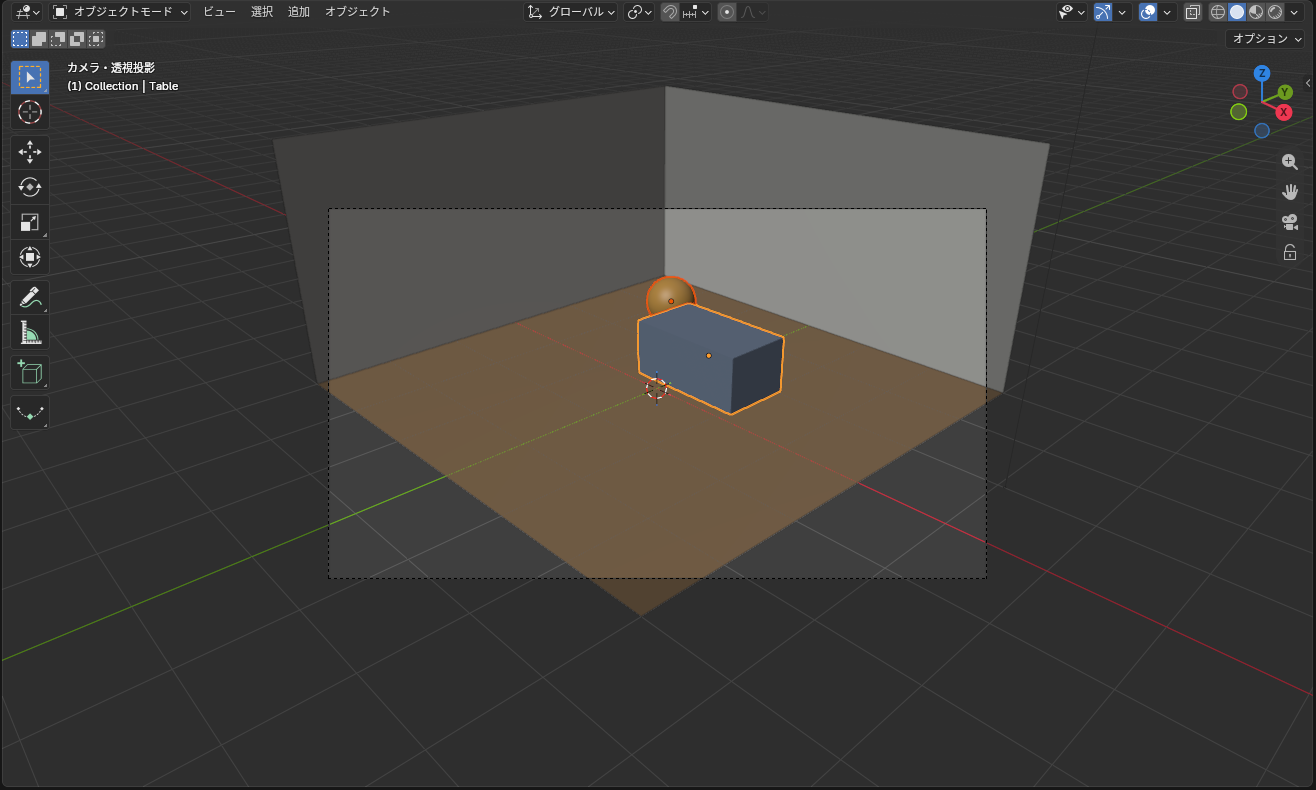
Task: Click the lock camera to view padlock
Action: (1290, 252)
